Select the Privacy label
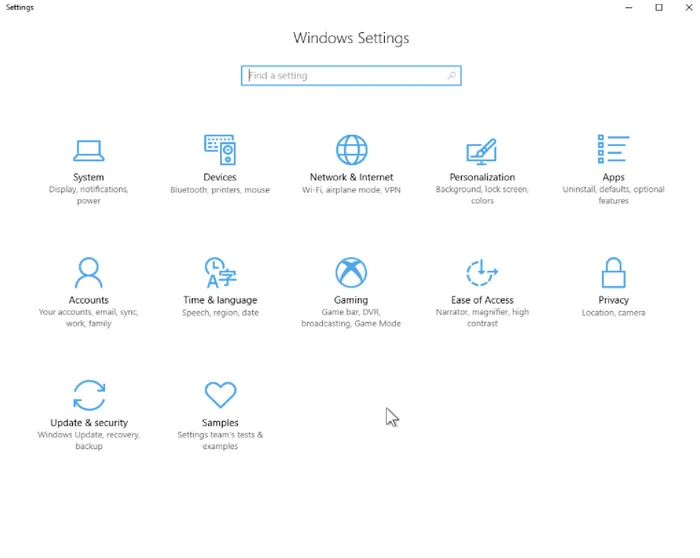 click(613, 300)
